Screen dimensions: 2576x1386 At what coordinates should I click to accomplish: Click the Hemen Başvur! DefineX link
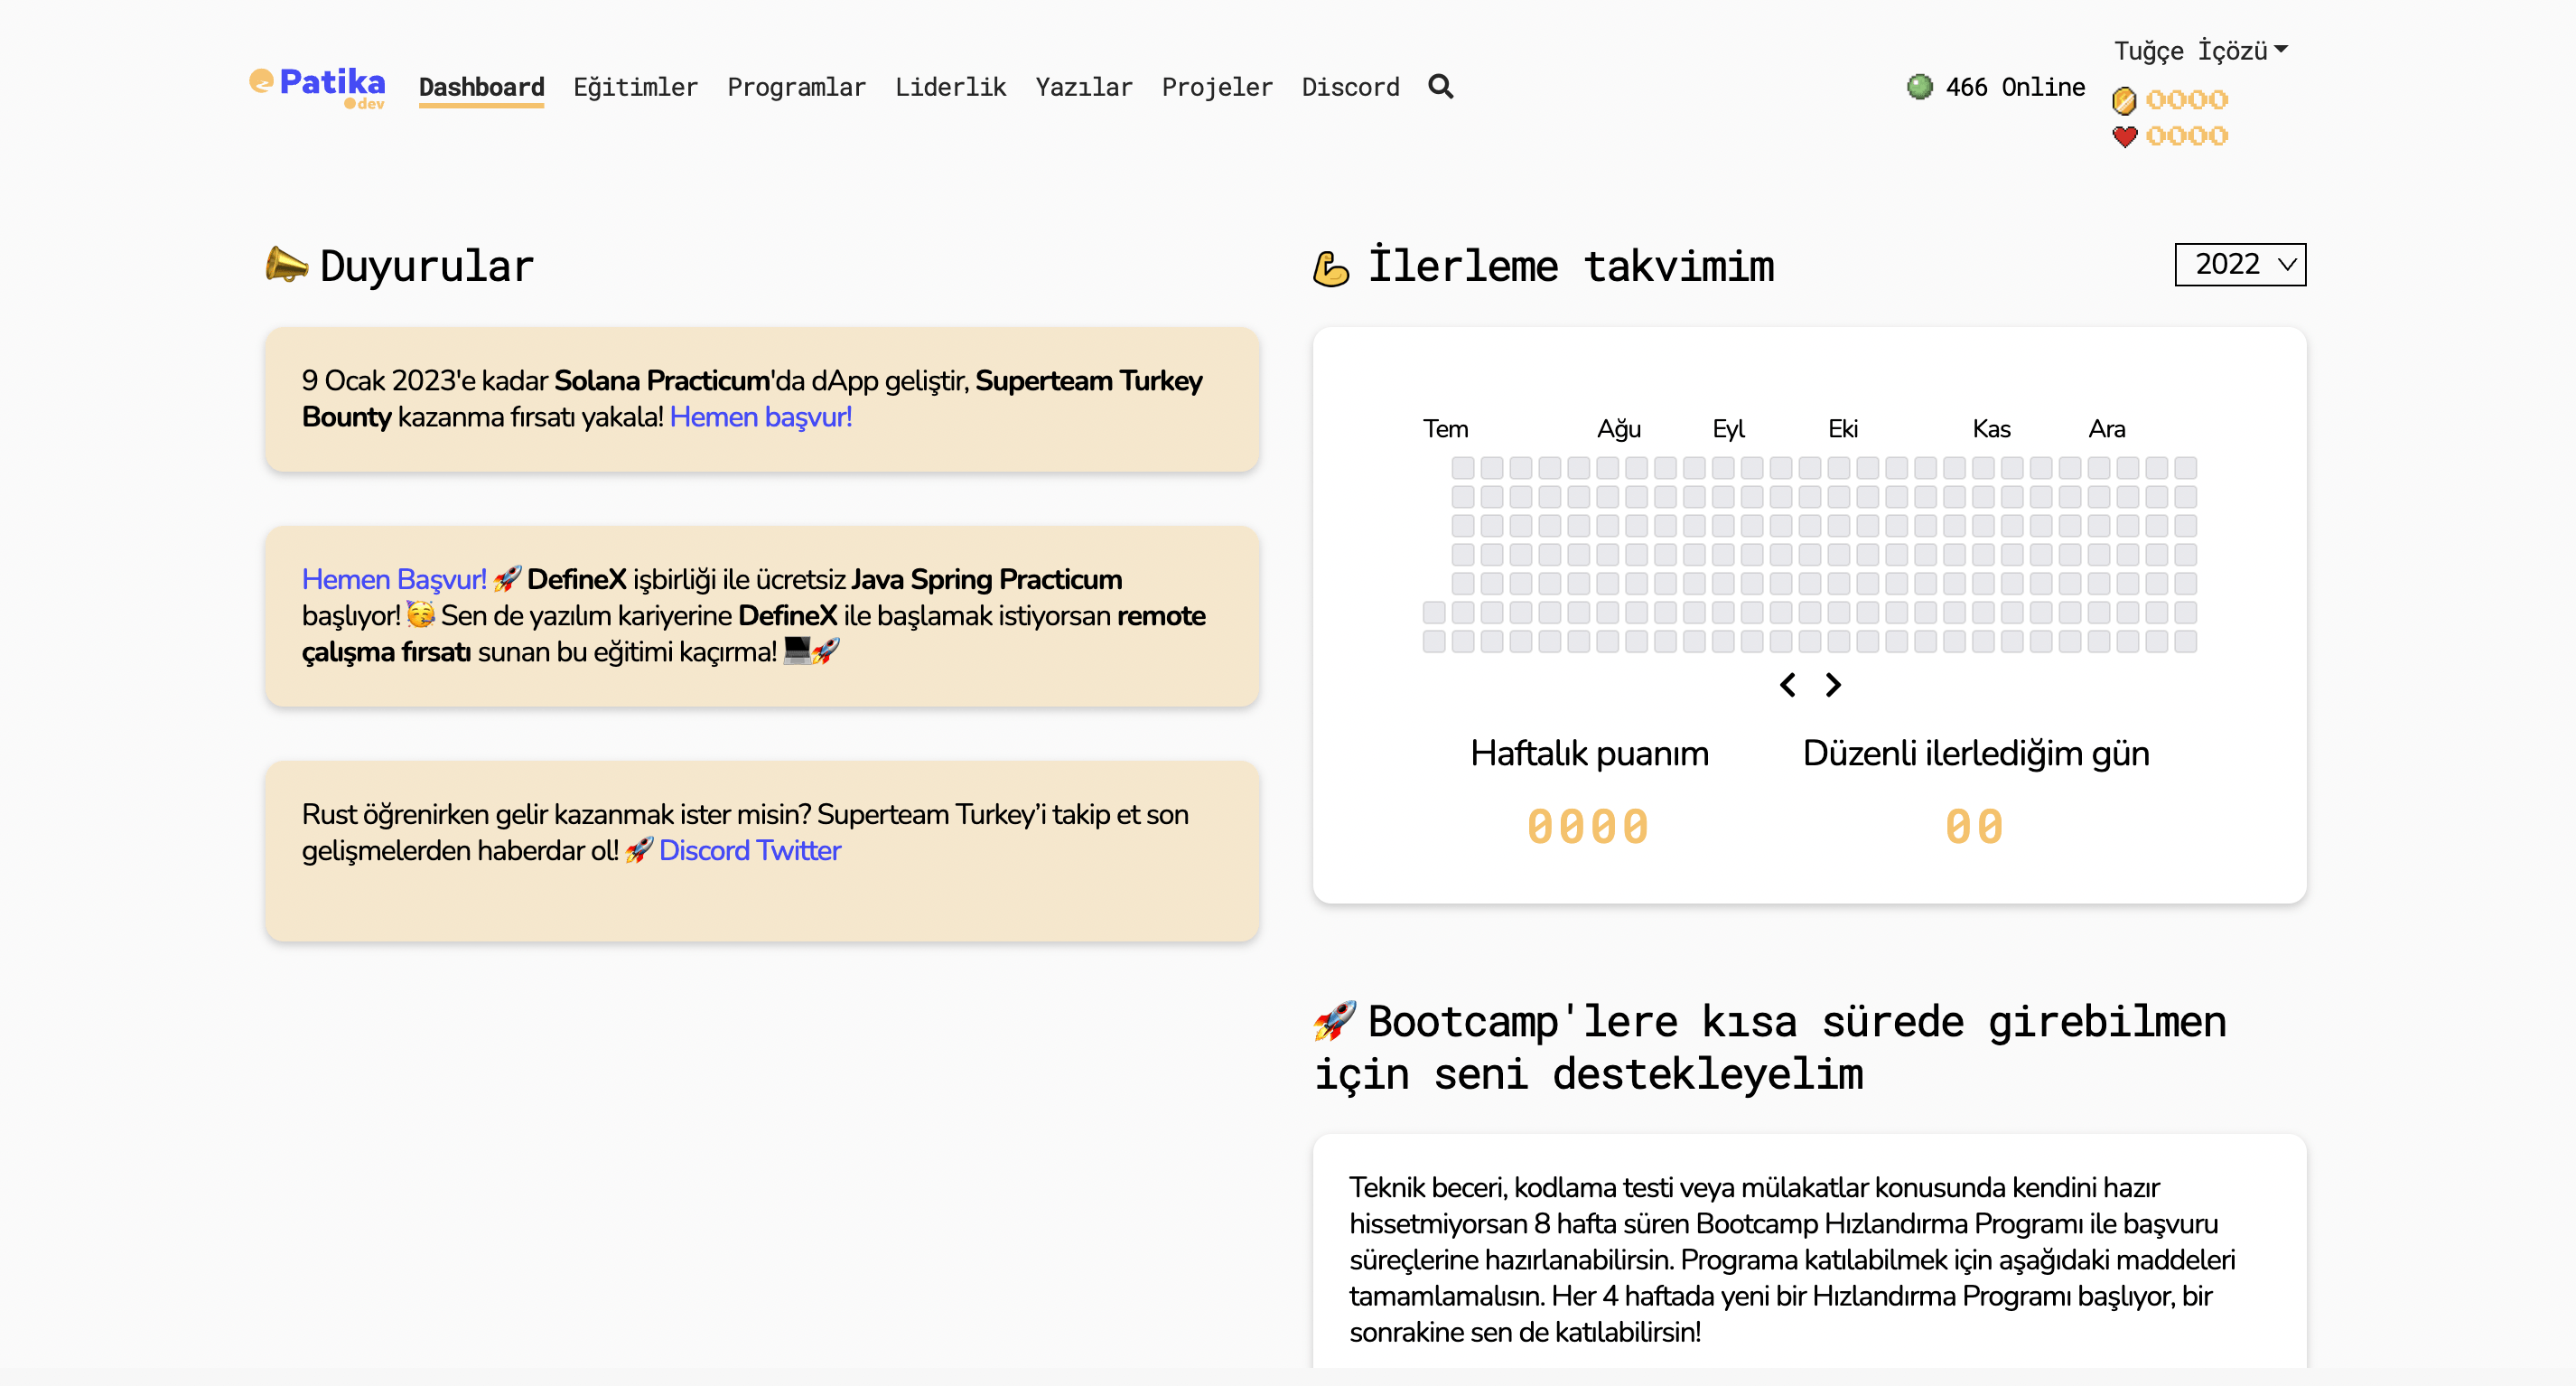click(x=393, y=579)
